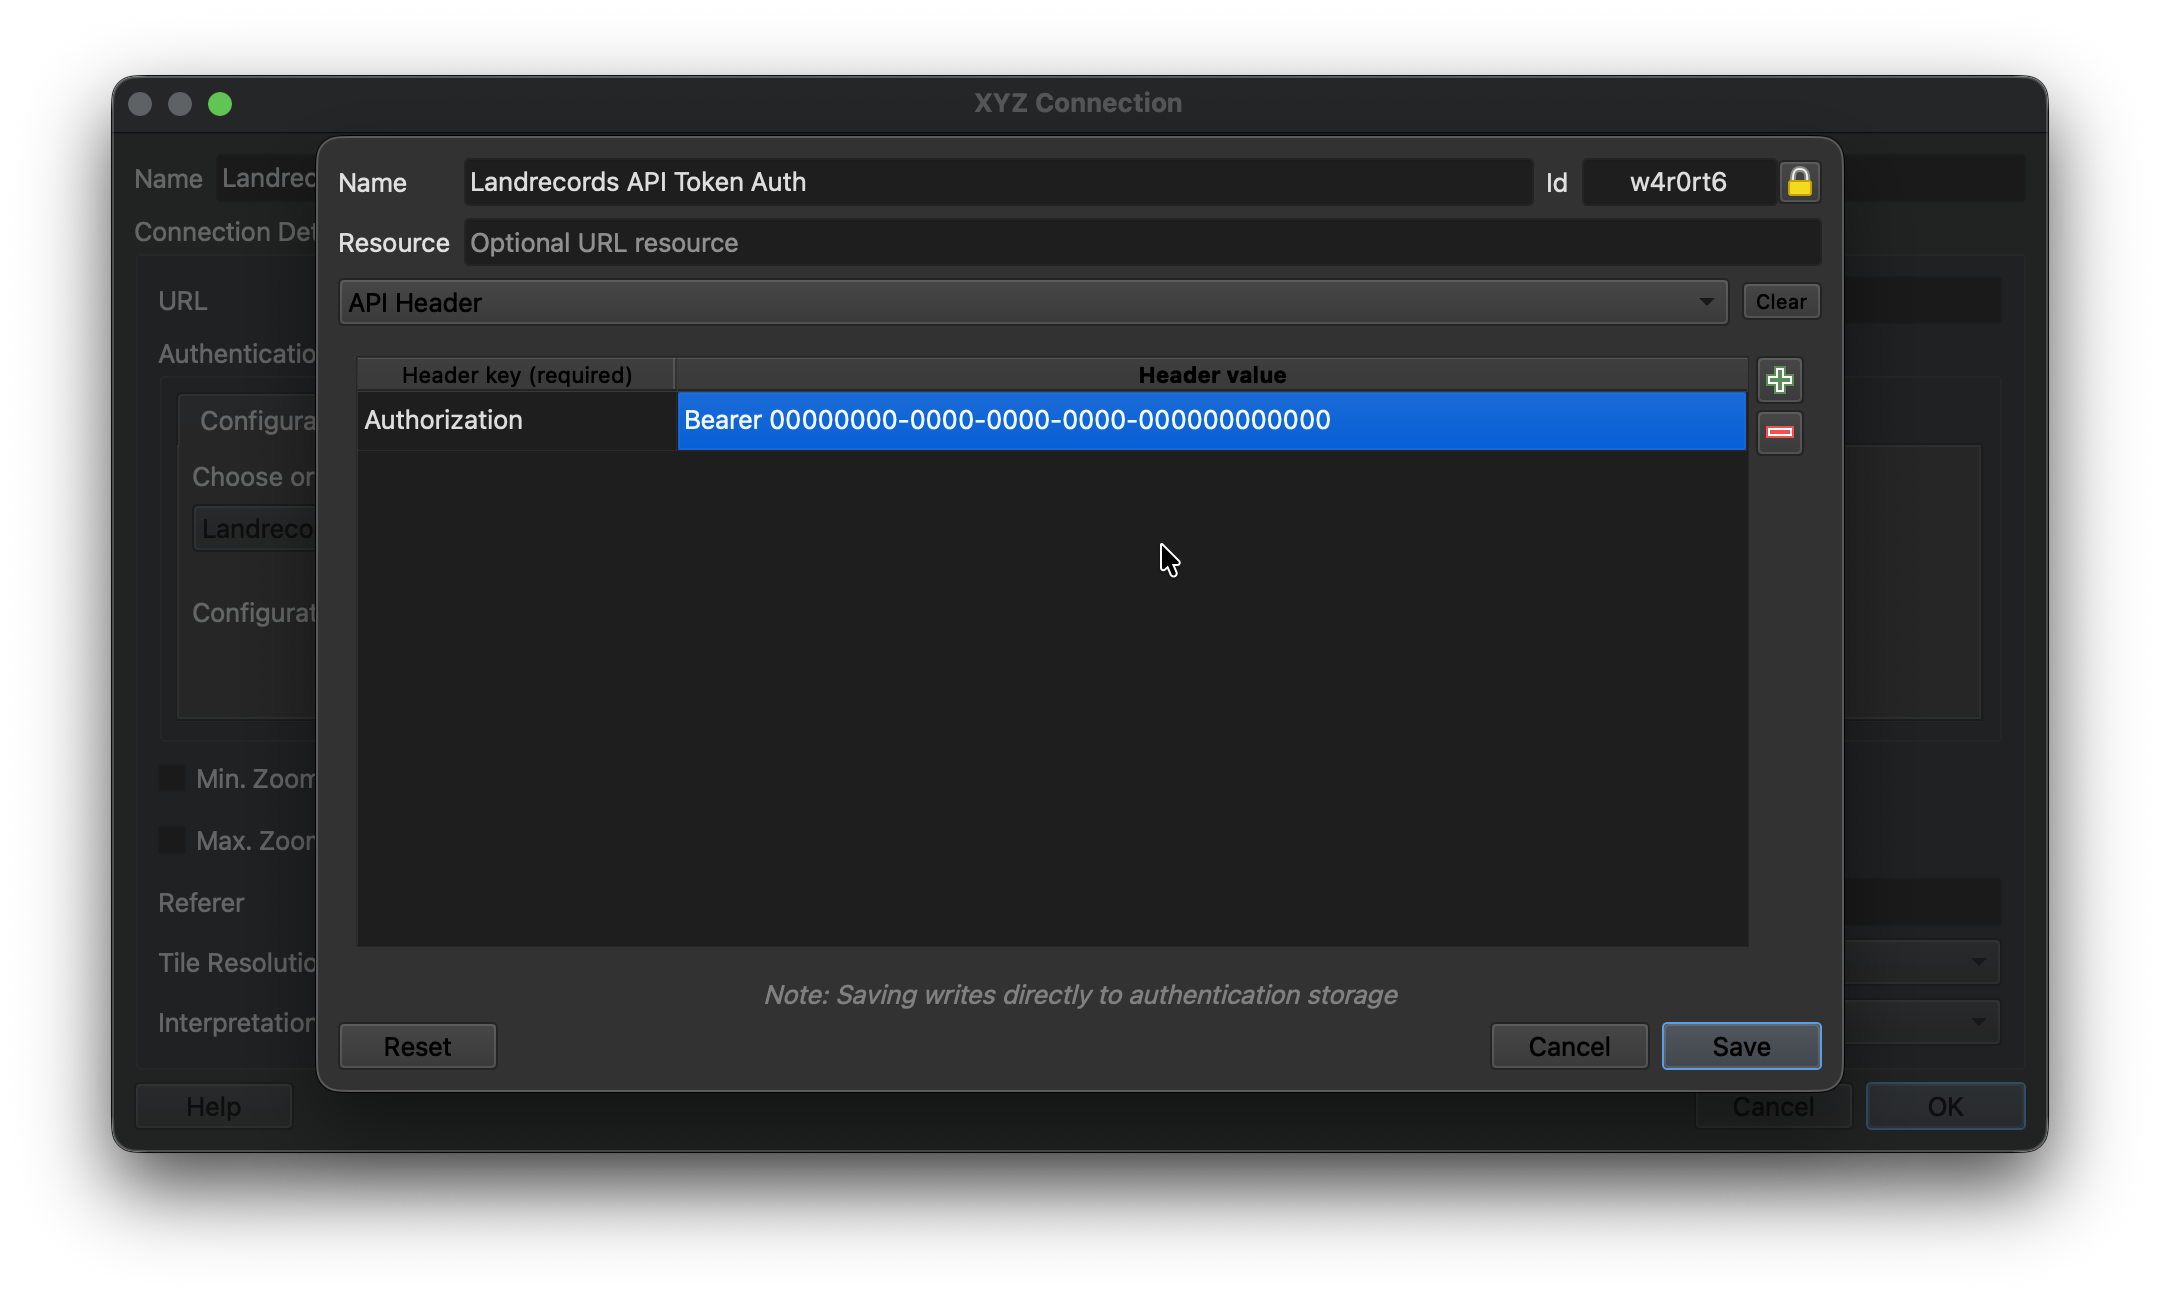Select the Authorization header key cell
Viewport: 2160px width, 1300px height.
pos(516,420)
